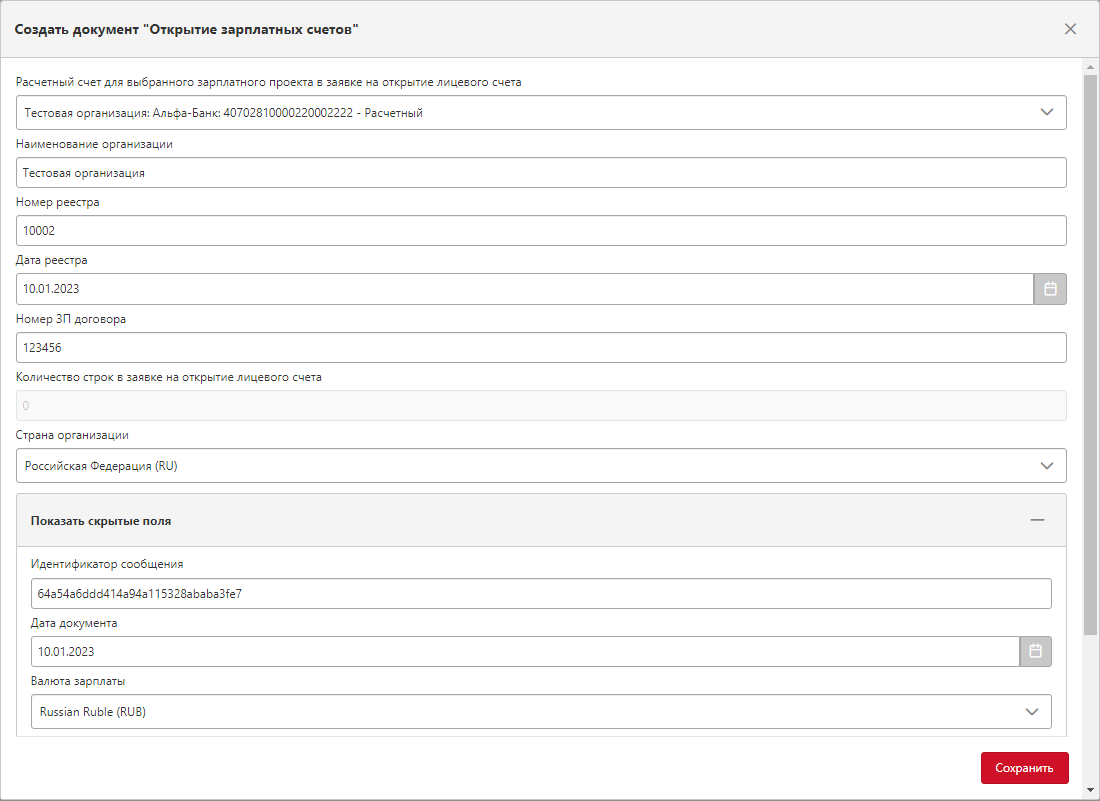Screen dimensions: 1100x801
Task: Click the scrollbar up arrow
Action: (1090, 67)
